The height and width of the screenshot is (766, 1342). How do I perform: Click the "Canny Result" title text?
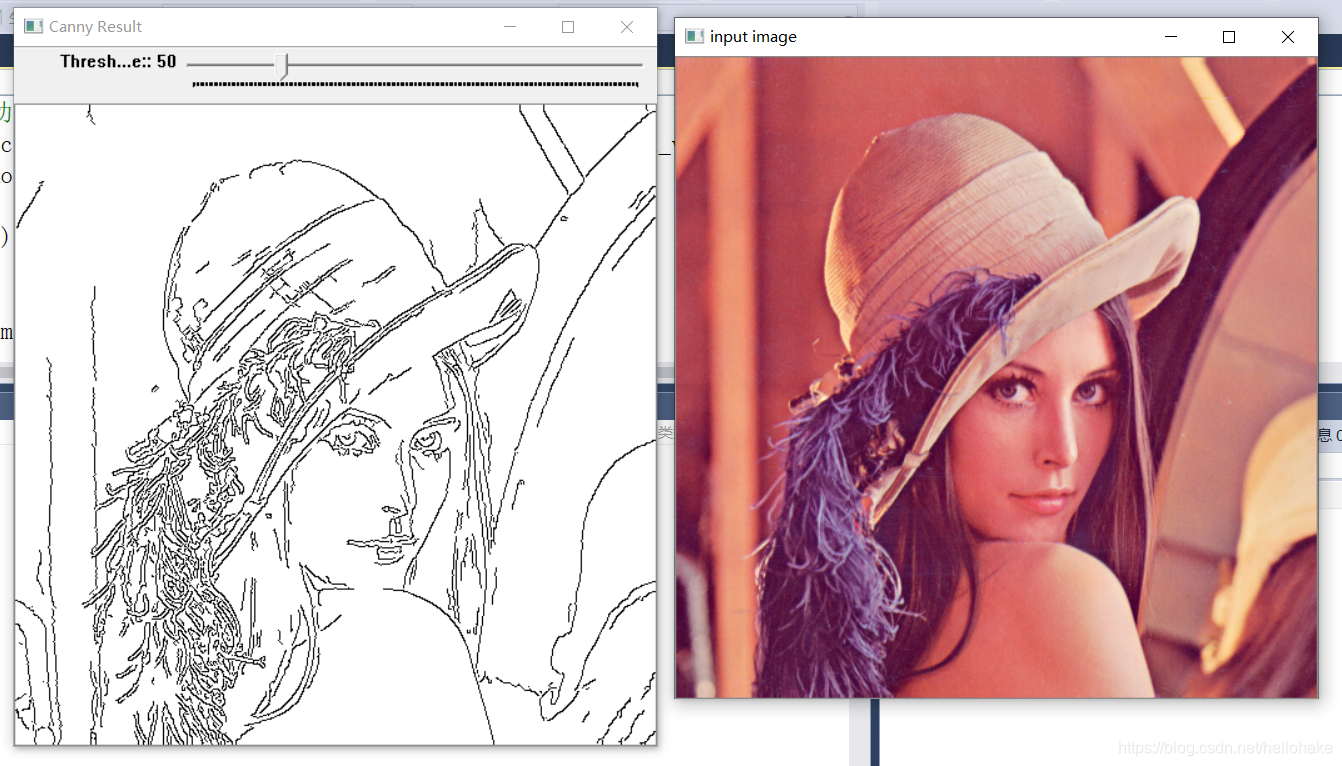tap(96, 27)
